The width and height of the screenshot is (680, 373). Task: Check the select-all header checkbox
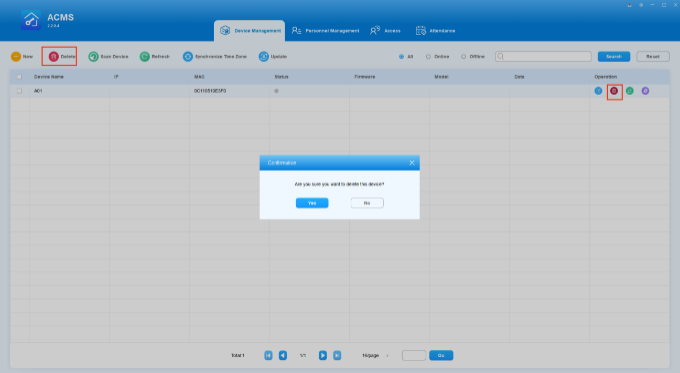point(19,77)
